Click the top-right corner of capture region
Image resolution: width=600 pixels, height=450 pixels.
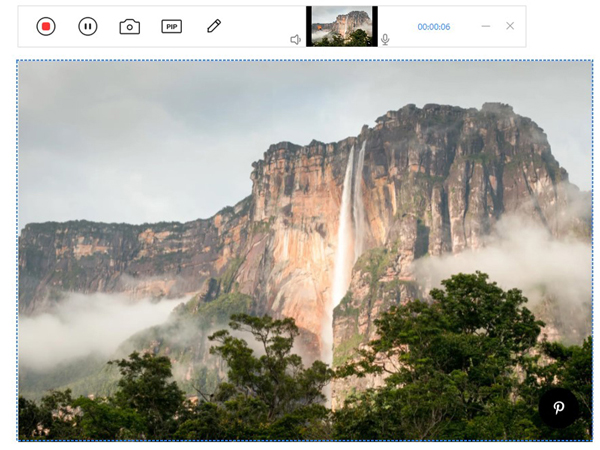[x=592, y=61]
